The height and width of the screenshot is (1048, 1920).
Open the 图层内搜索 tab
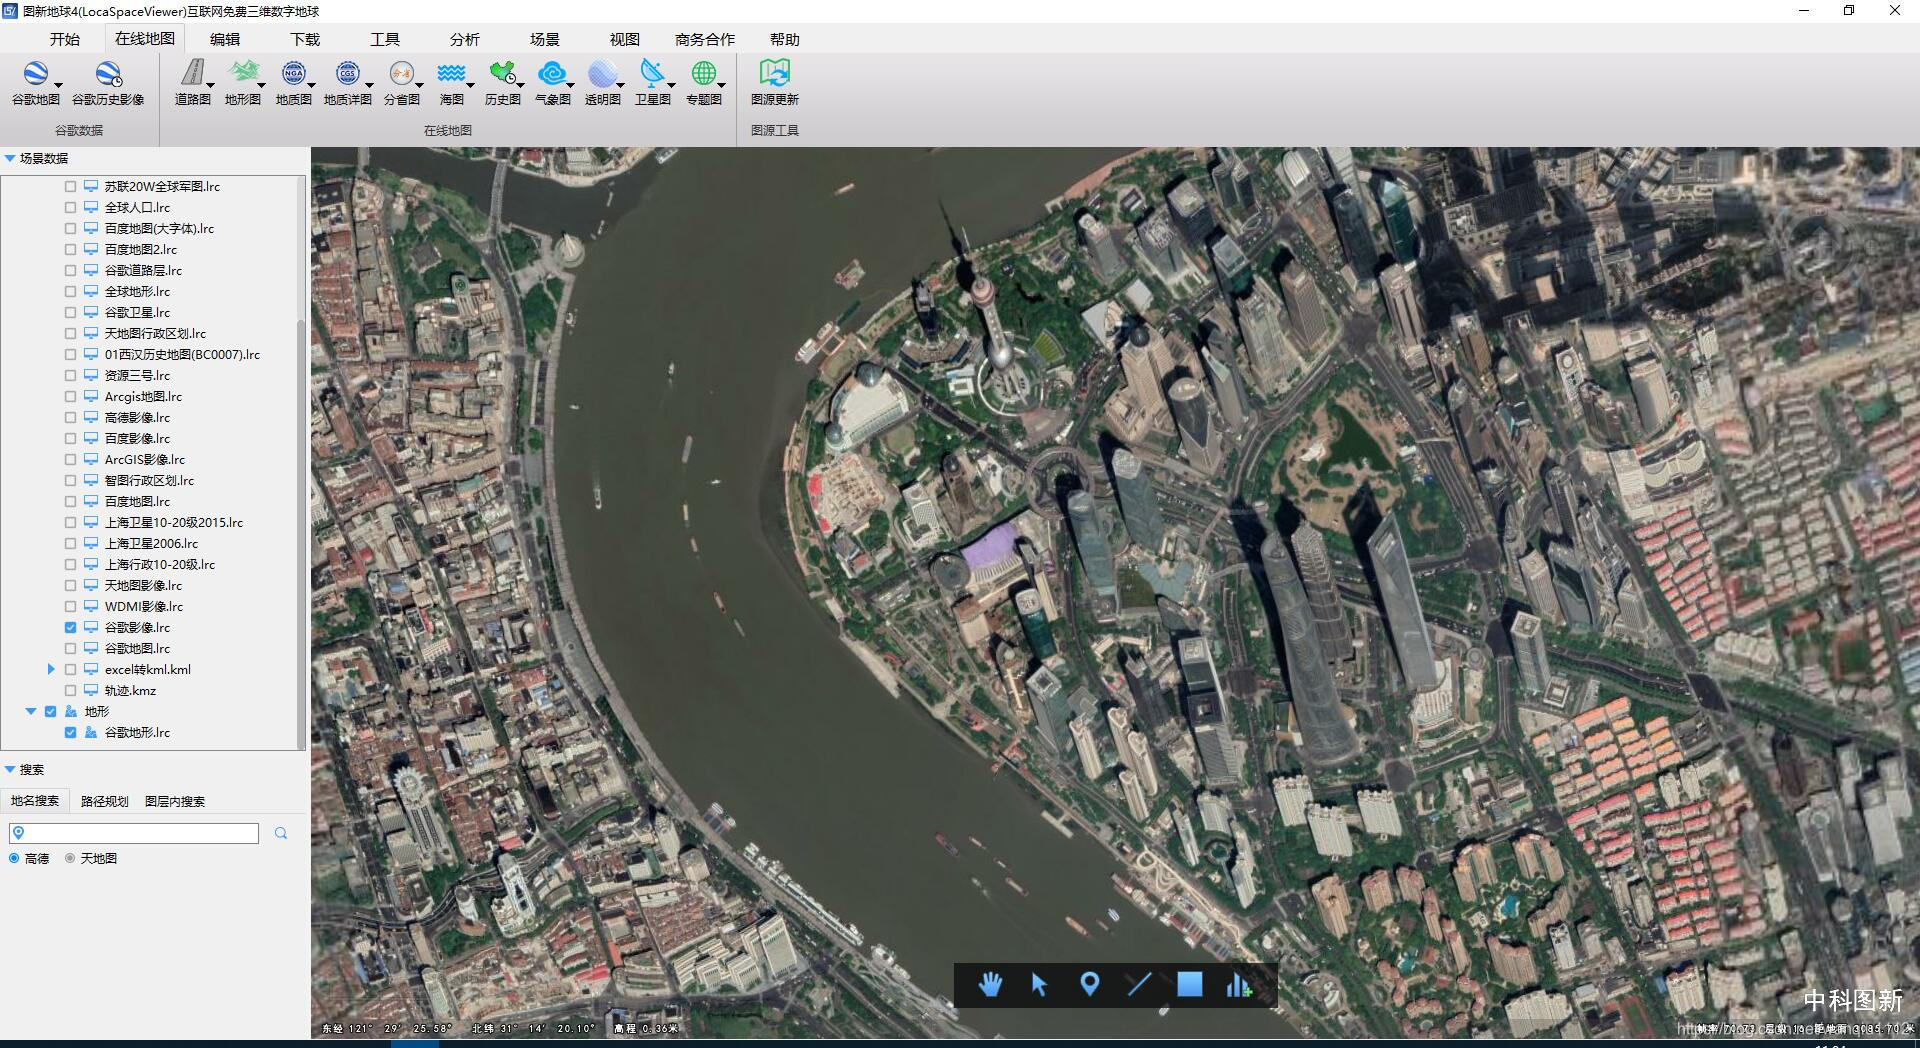tap(175, 802)
